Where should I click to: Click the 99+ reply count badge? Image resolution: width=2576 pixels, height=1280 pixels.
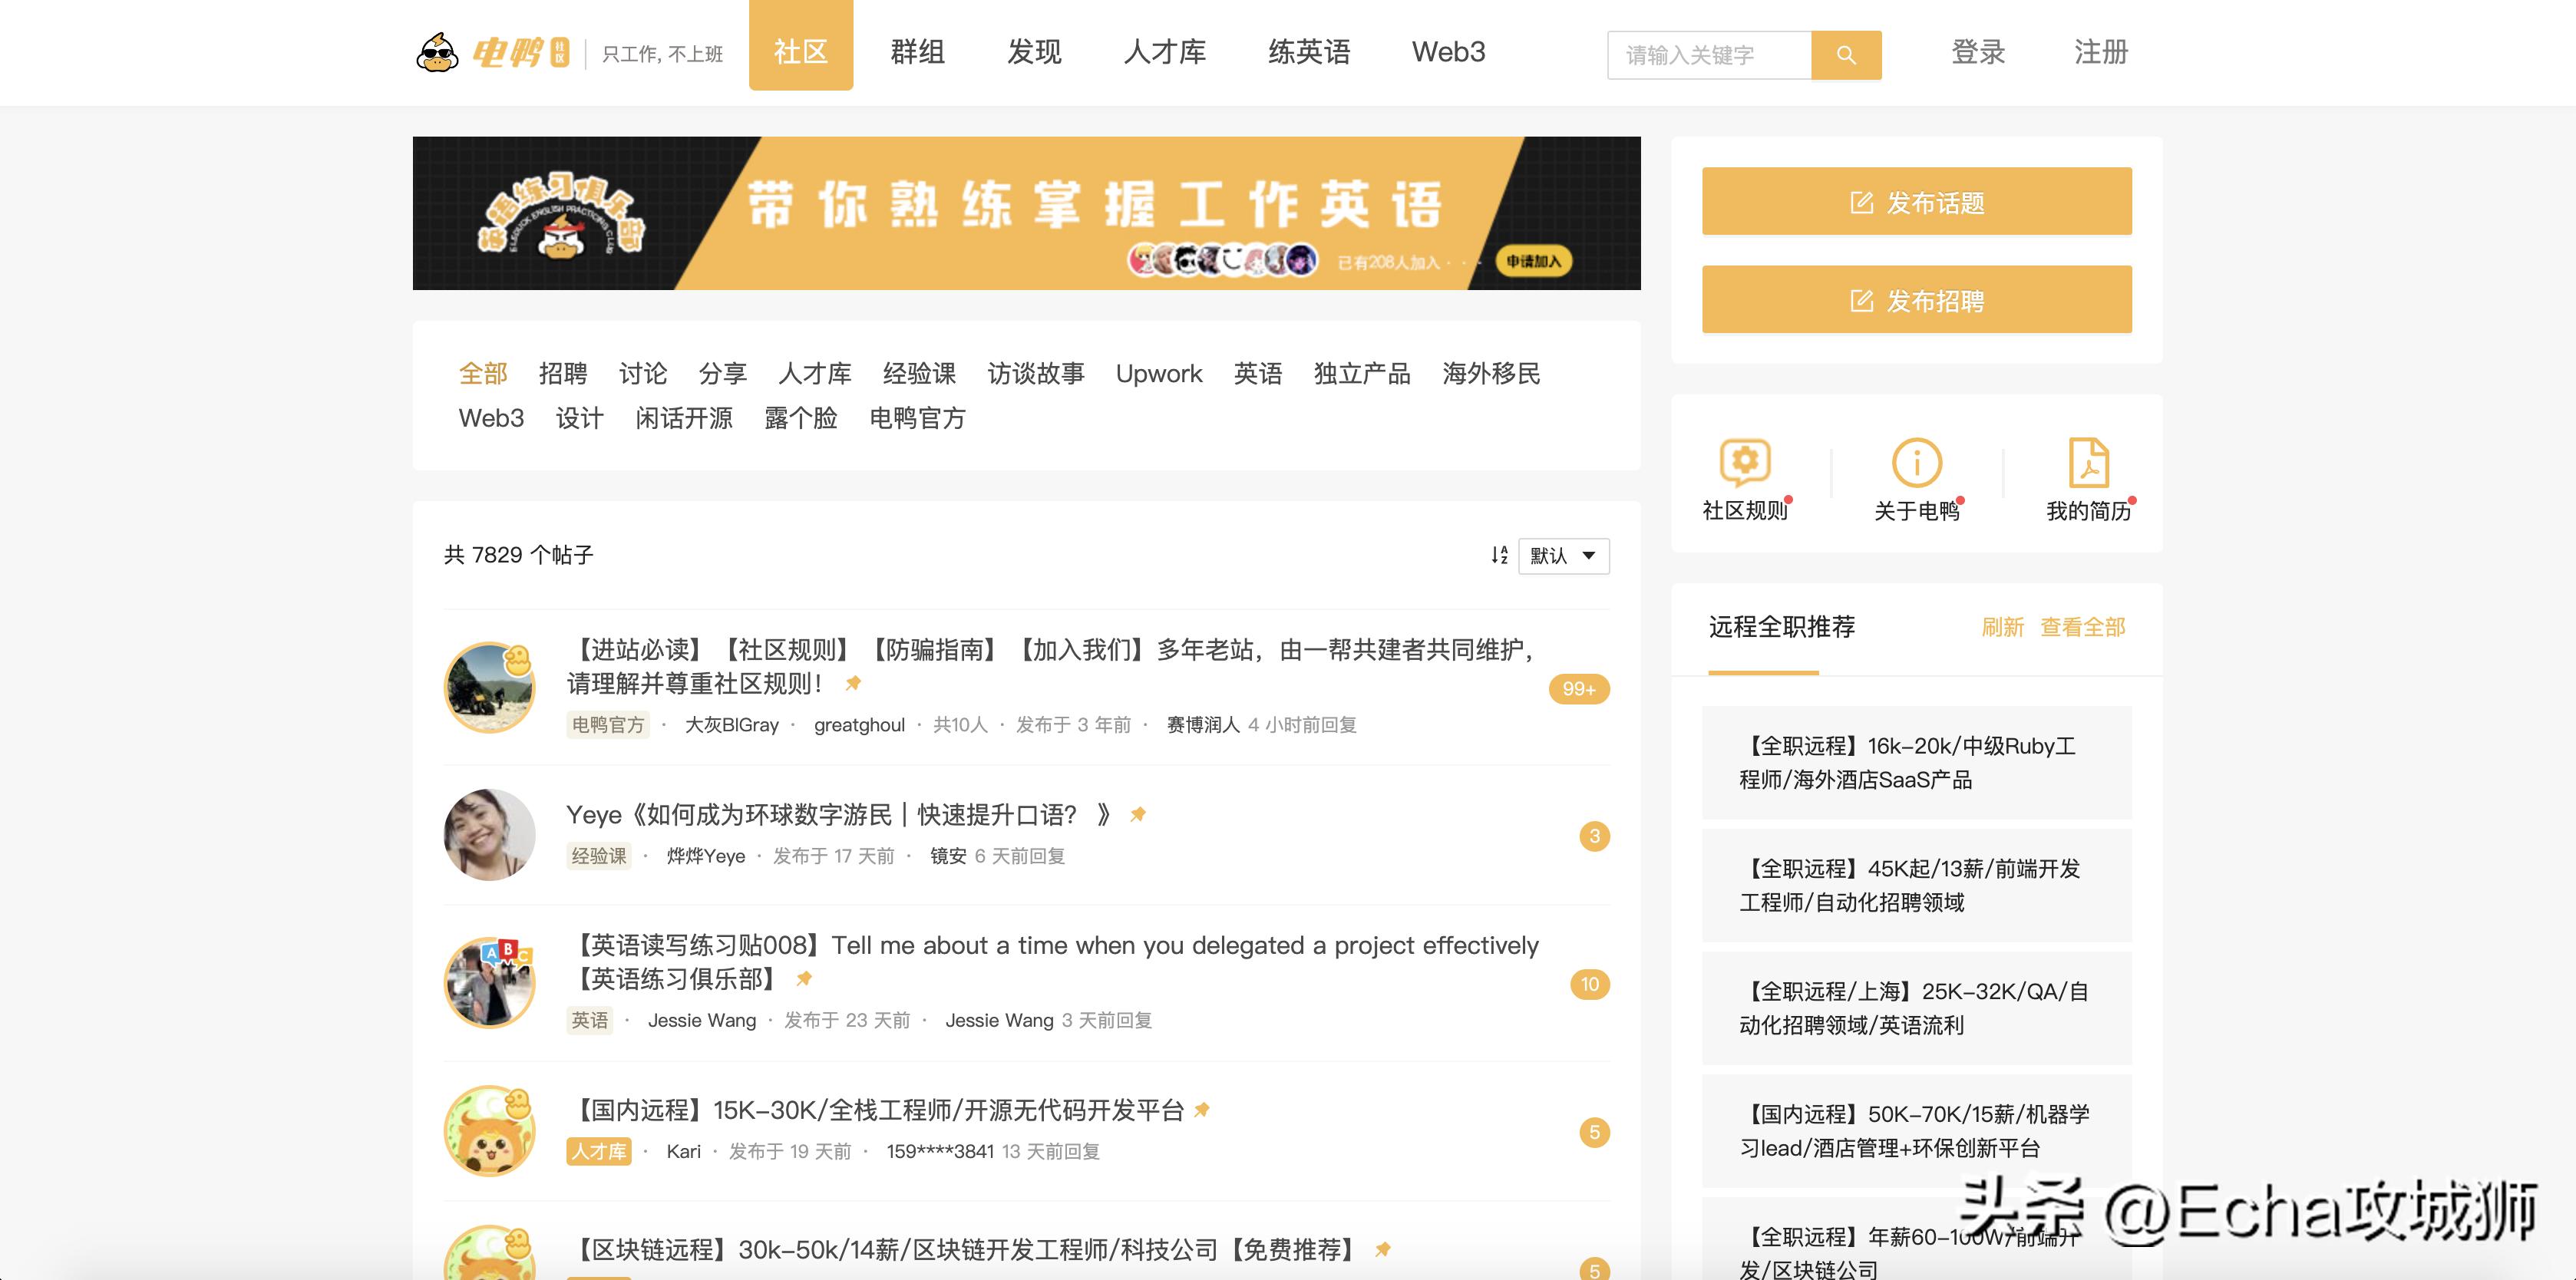[x=1578, y=689]
